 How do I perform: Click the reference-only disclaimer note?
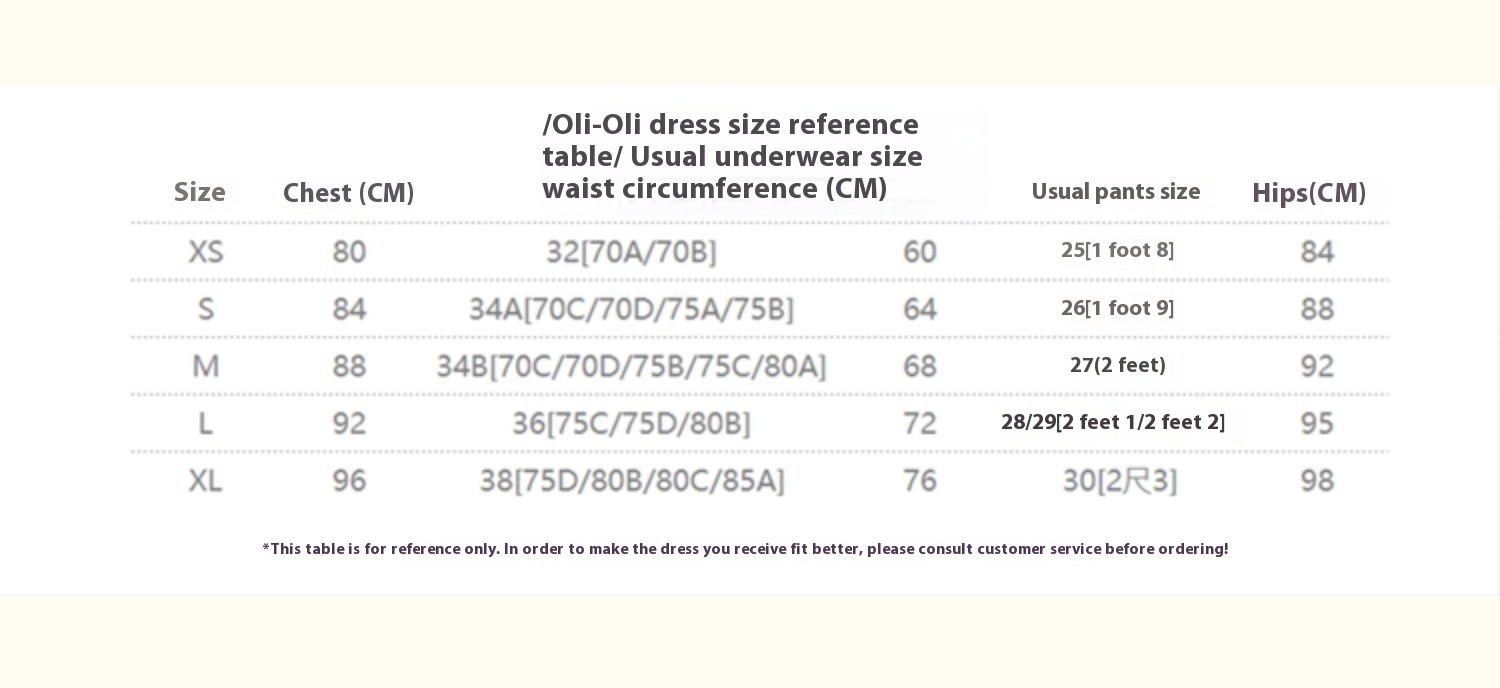[745, 549]
